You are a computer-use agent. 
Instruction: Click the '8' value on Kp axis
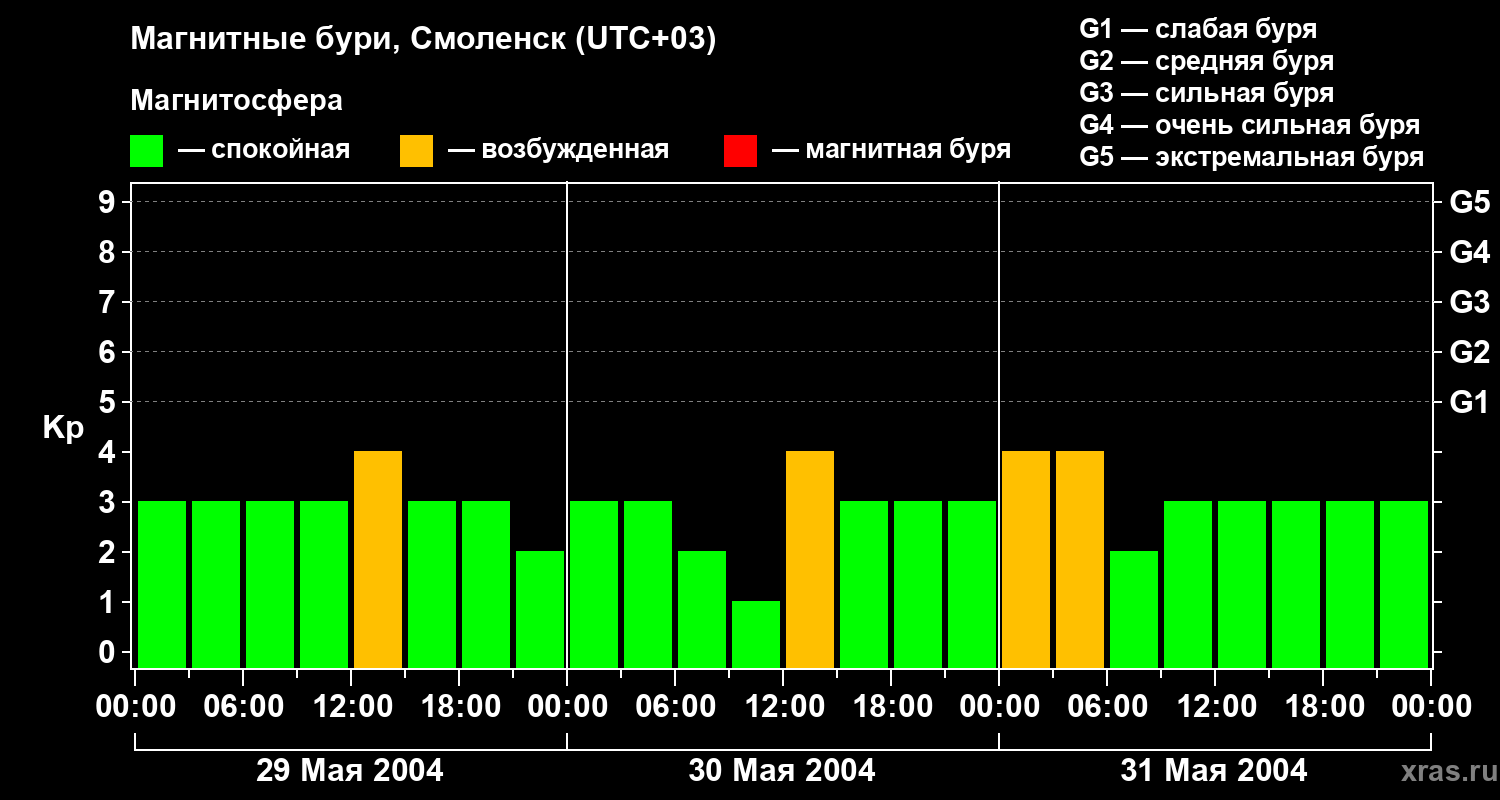(x=109, y=252)
